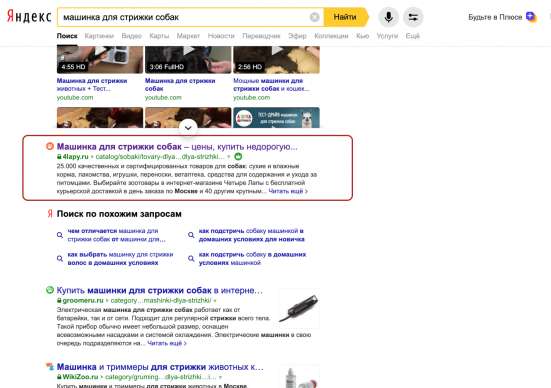Click the 4lapy.ru result favicon
The image size is (551, 388).
pos(50,146)
